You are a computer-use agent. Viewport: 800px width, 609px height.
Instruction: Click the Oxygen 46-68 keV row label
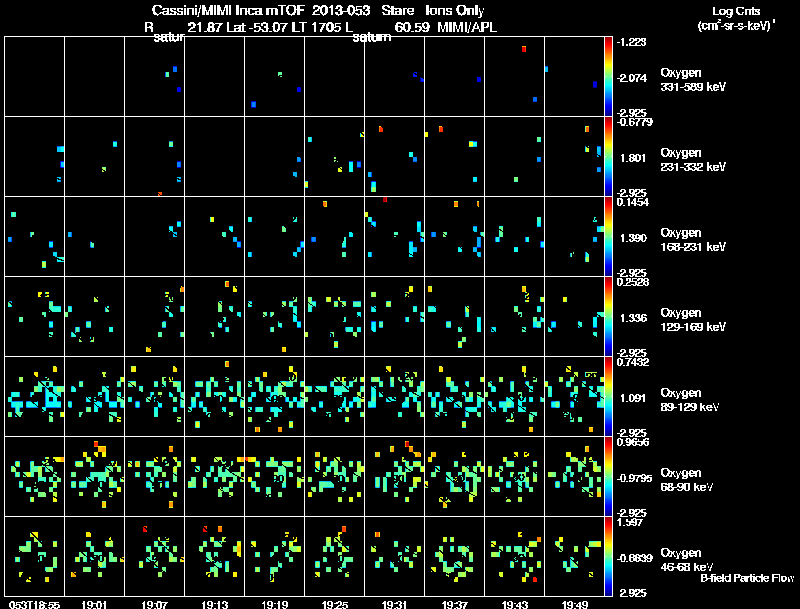[x=687, y=560]
